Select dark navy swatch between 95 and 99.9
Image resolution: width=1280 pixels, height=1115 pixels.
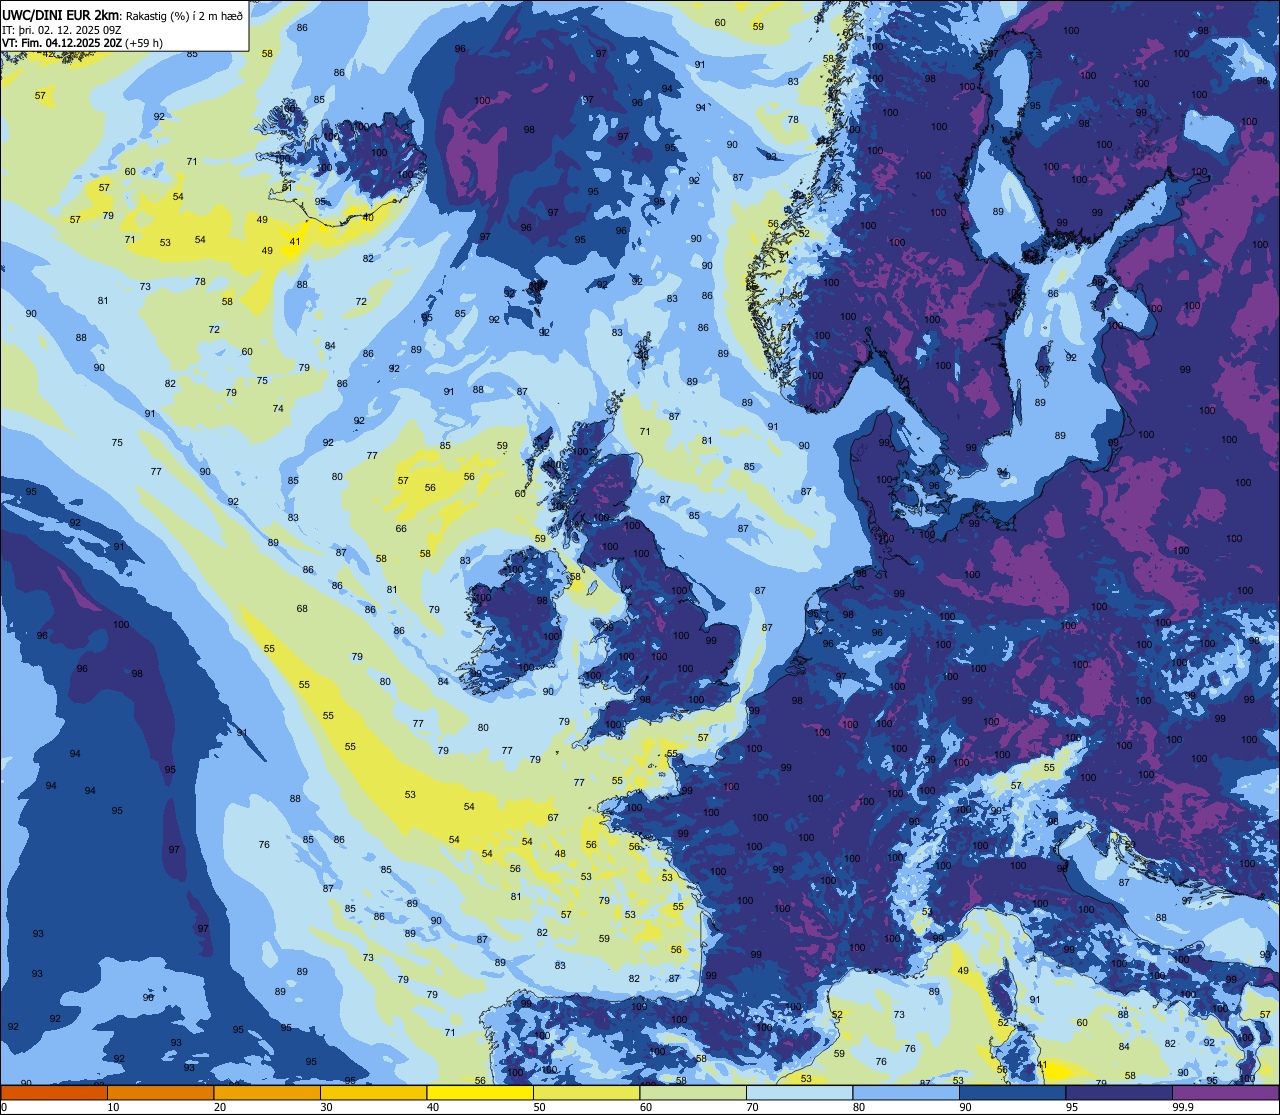(1119, 1092)
